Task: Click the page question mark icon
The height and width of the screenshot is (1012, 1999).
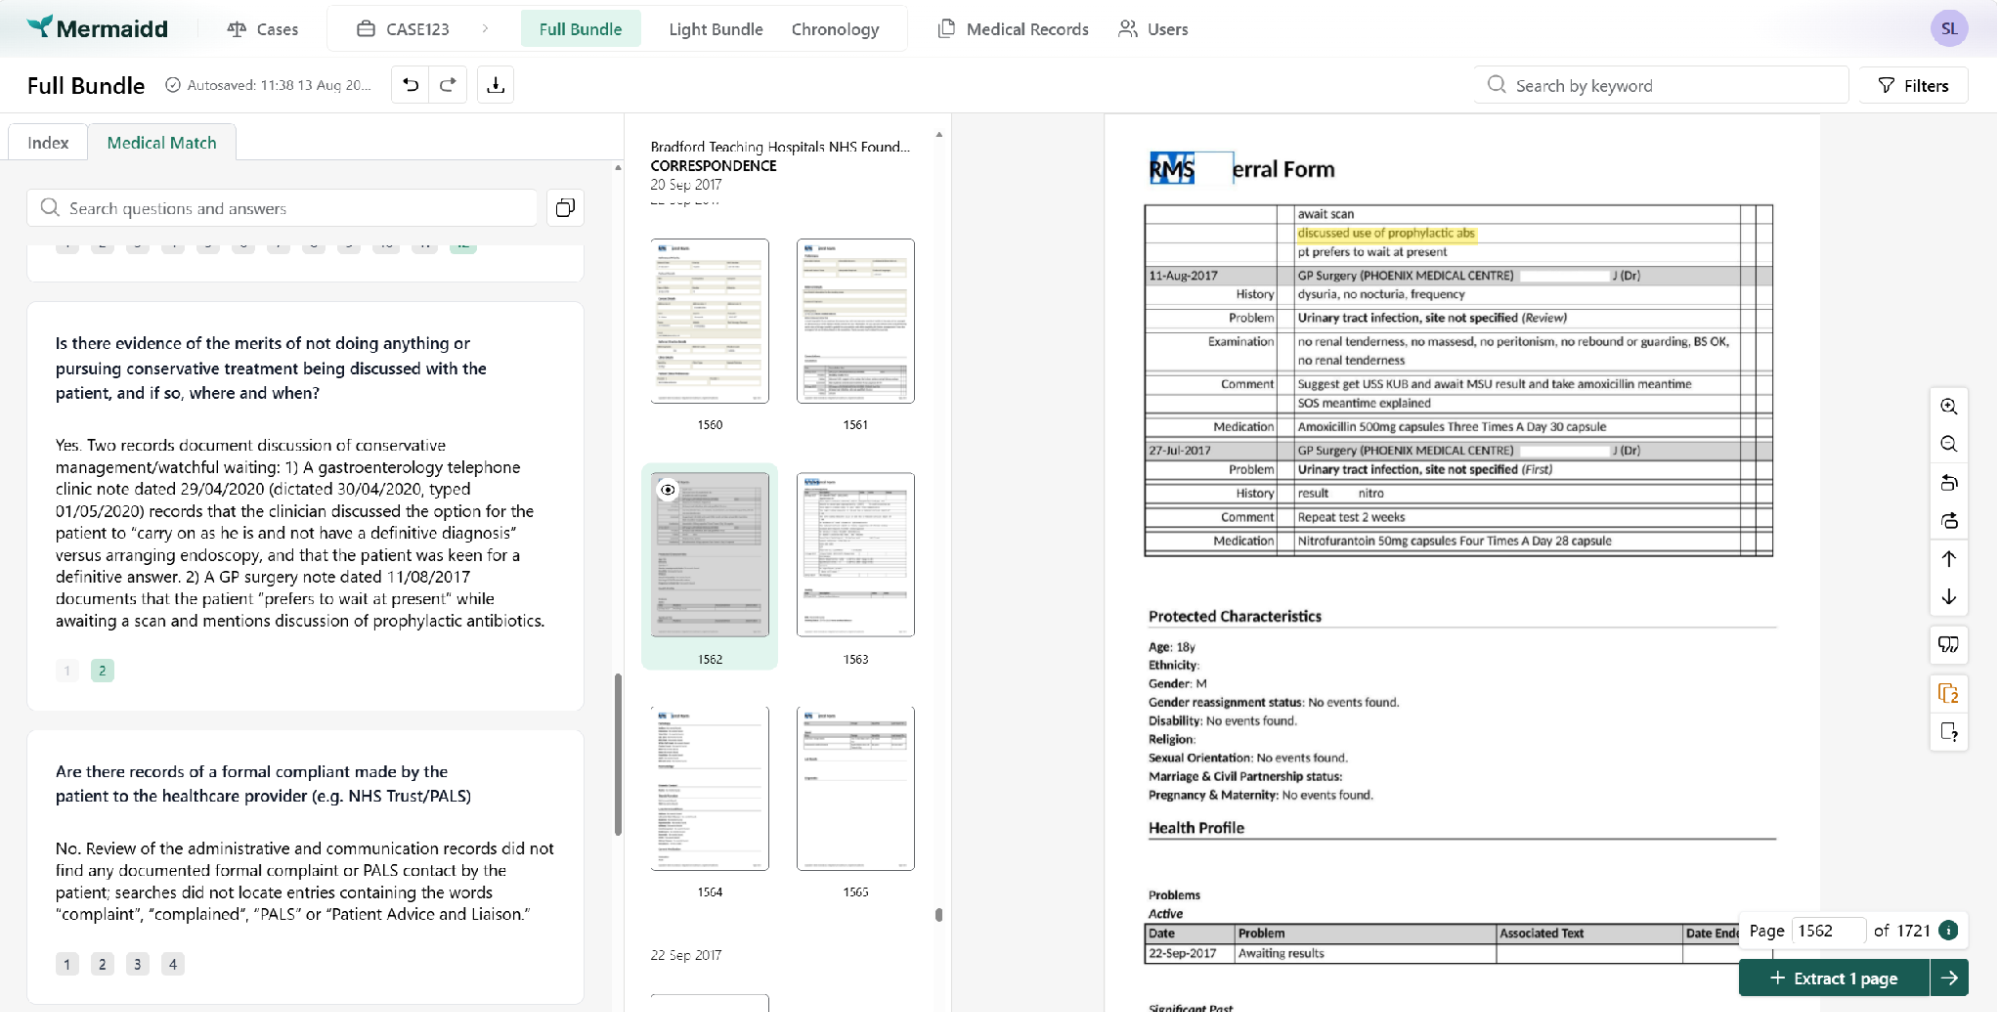Action: tap(1948, 732)
